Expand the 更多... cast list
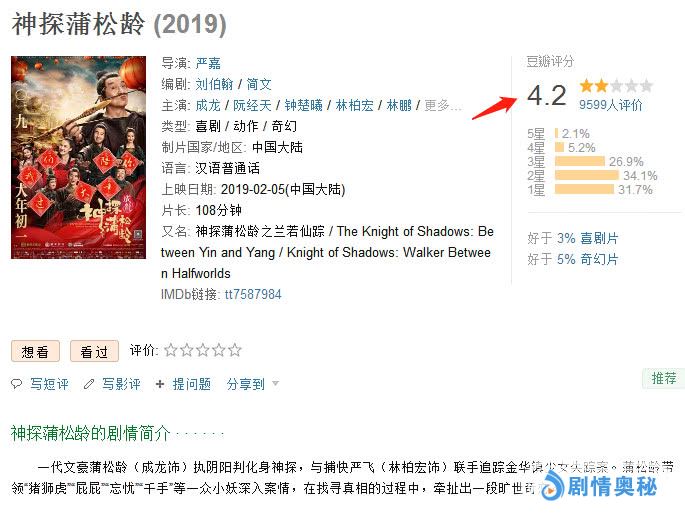Image resolution: width=685 pixels, height=516 pixels. 443,105
